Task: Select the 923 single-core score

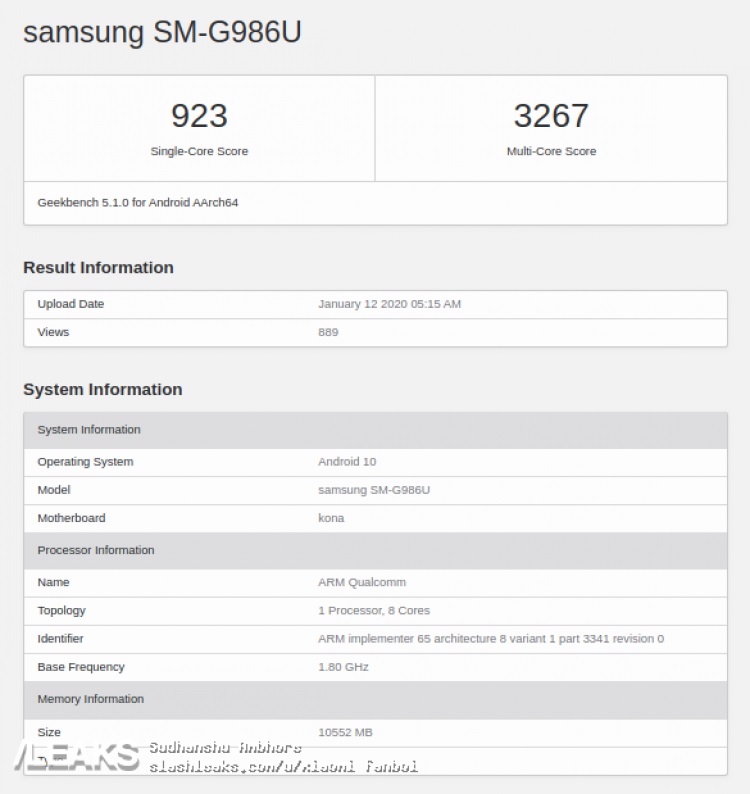Action: point(199,116)
